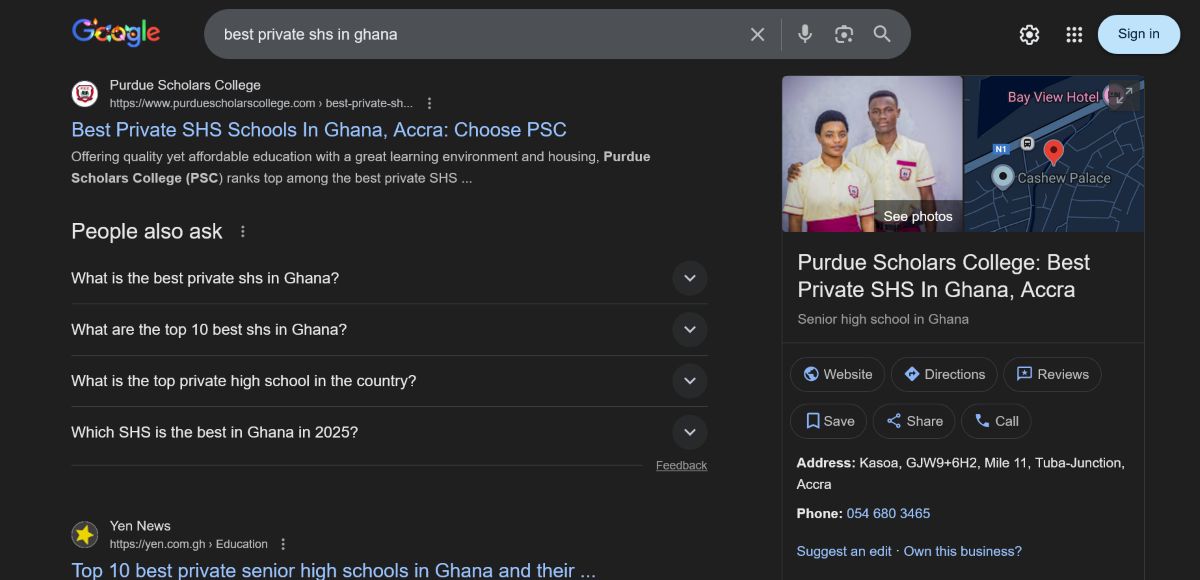
Task: Get Directions to Purdue Scholars College
Action: tap(944, 374)
